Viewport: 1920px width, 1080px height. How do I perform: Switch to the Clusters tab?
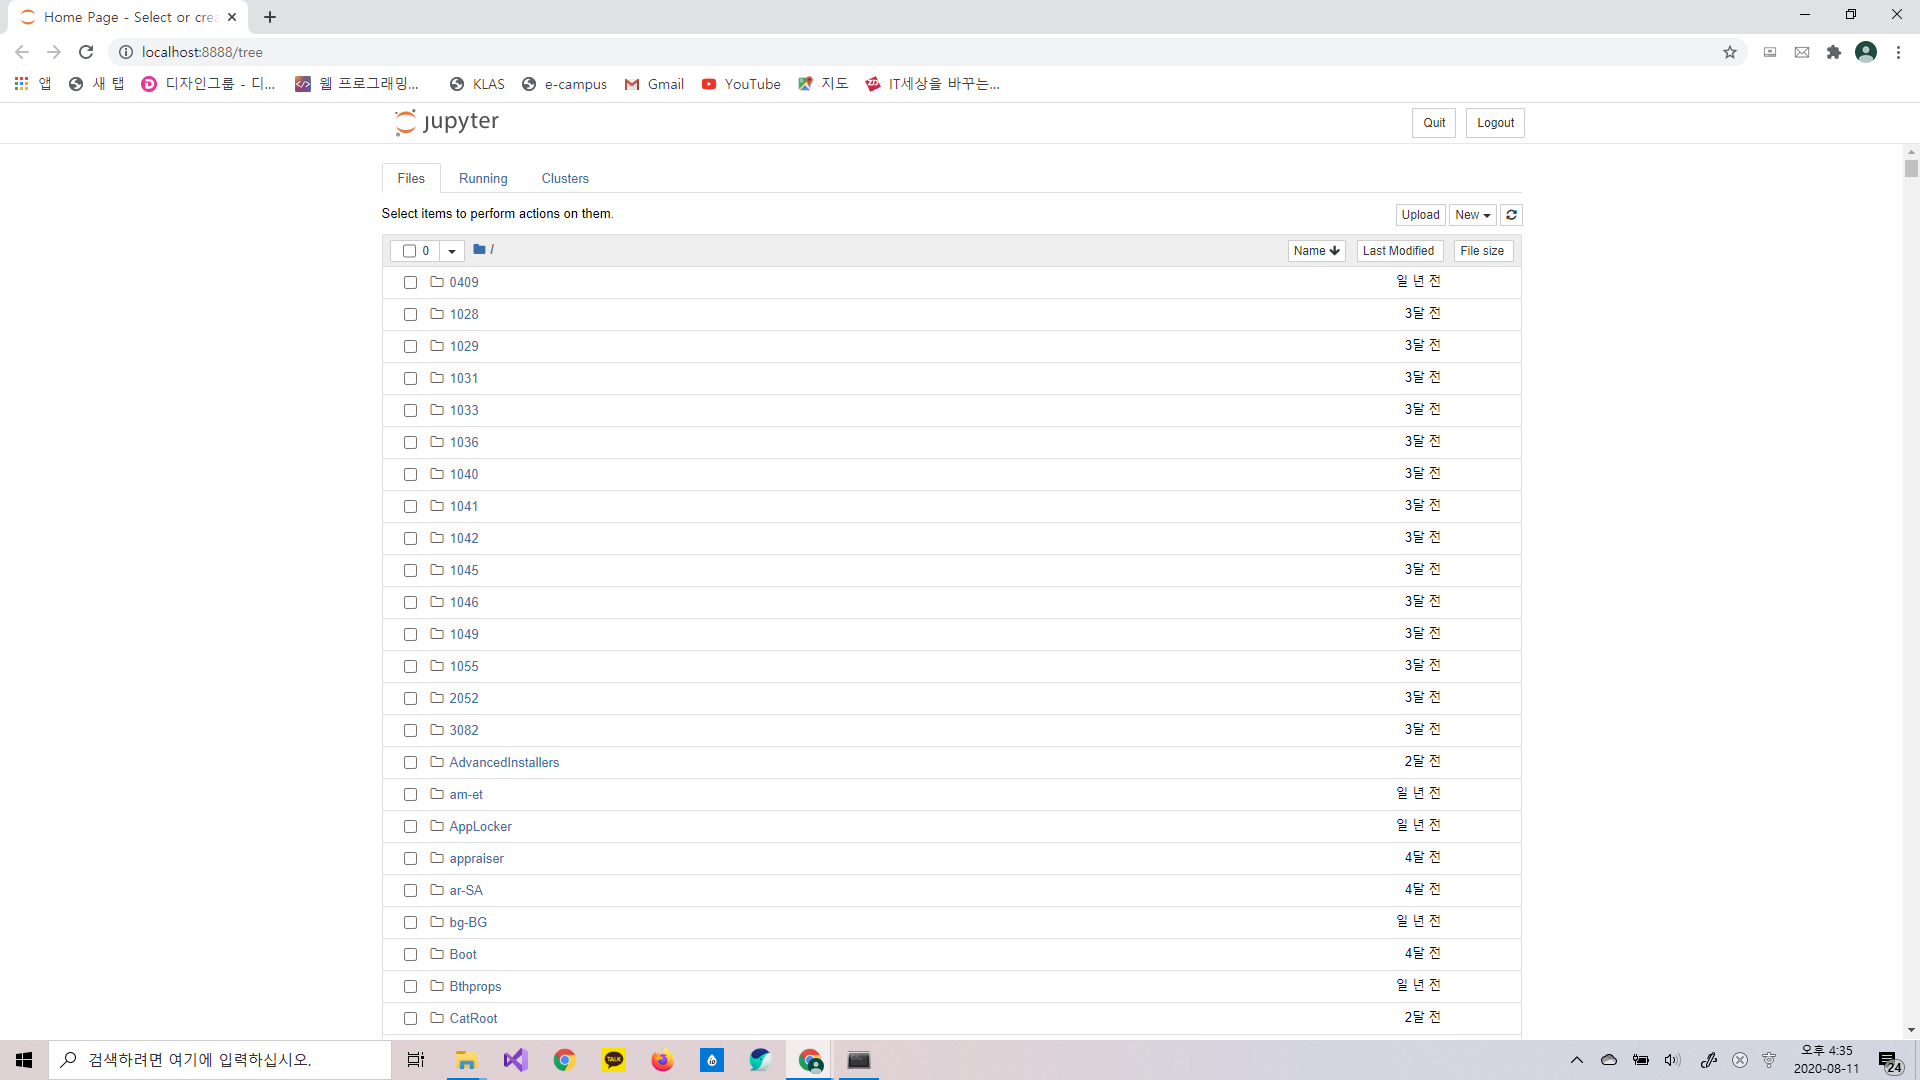[x=565, y=178]
